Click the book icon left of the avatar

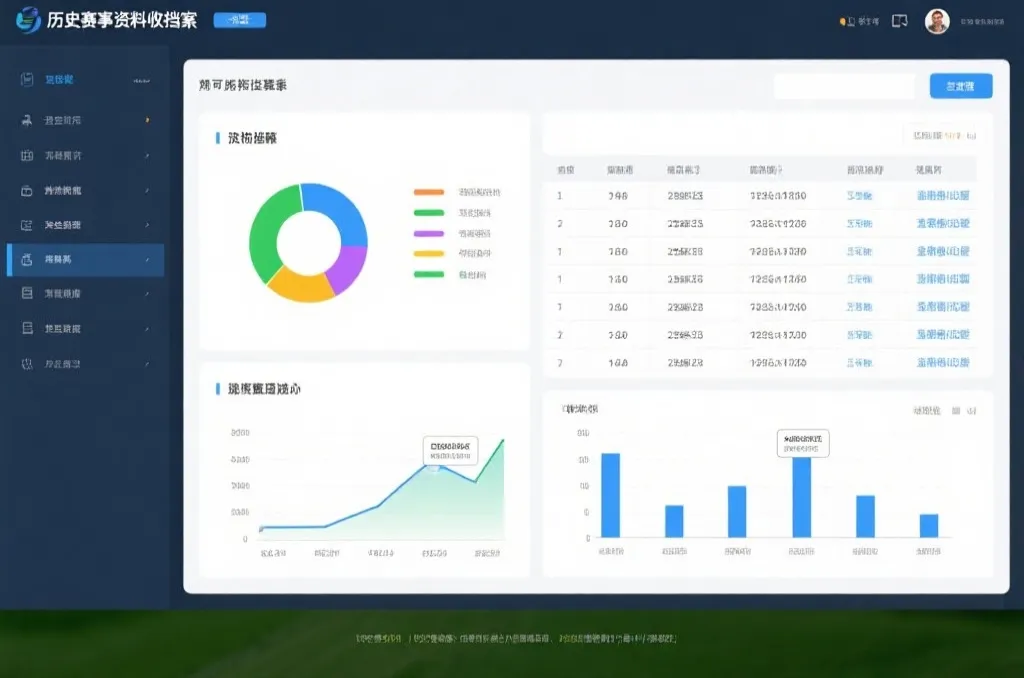coord(898,21)
